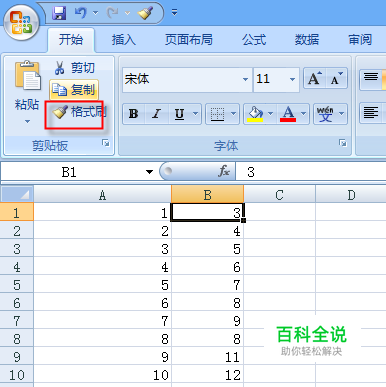Click the greyed Redo arrow icon
Viewport: 386px width, 387px height.
tap(113, 13)
